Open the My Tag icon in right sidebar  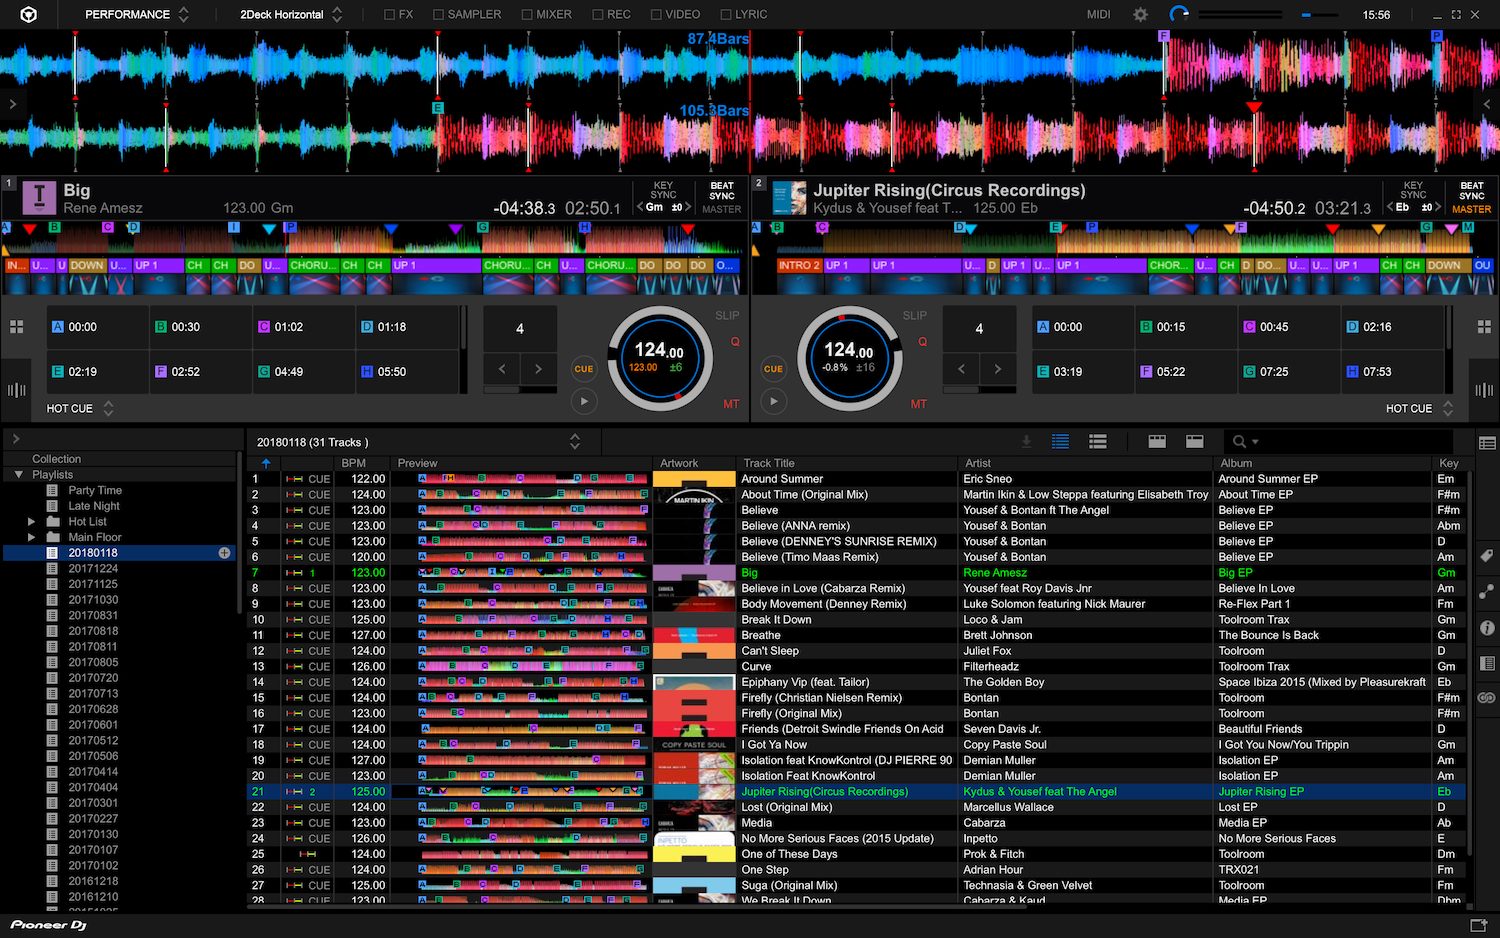(x=1487, y=556)
